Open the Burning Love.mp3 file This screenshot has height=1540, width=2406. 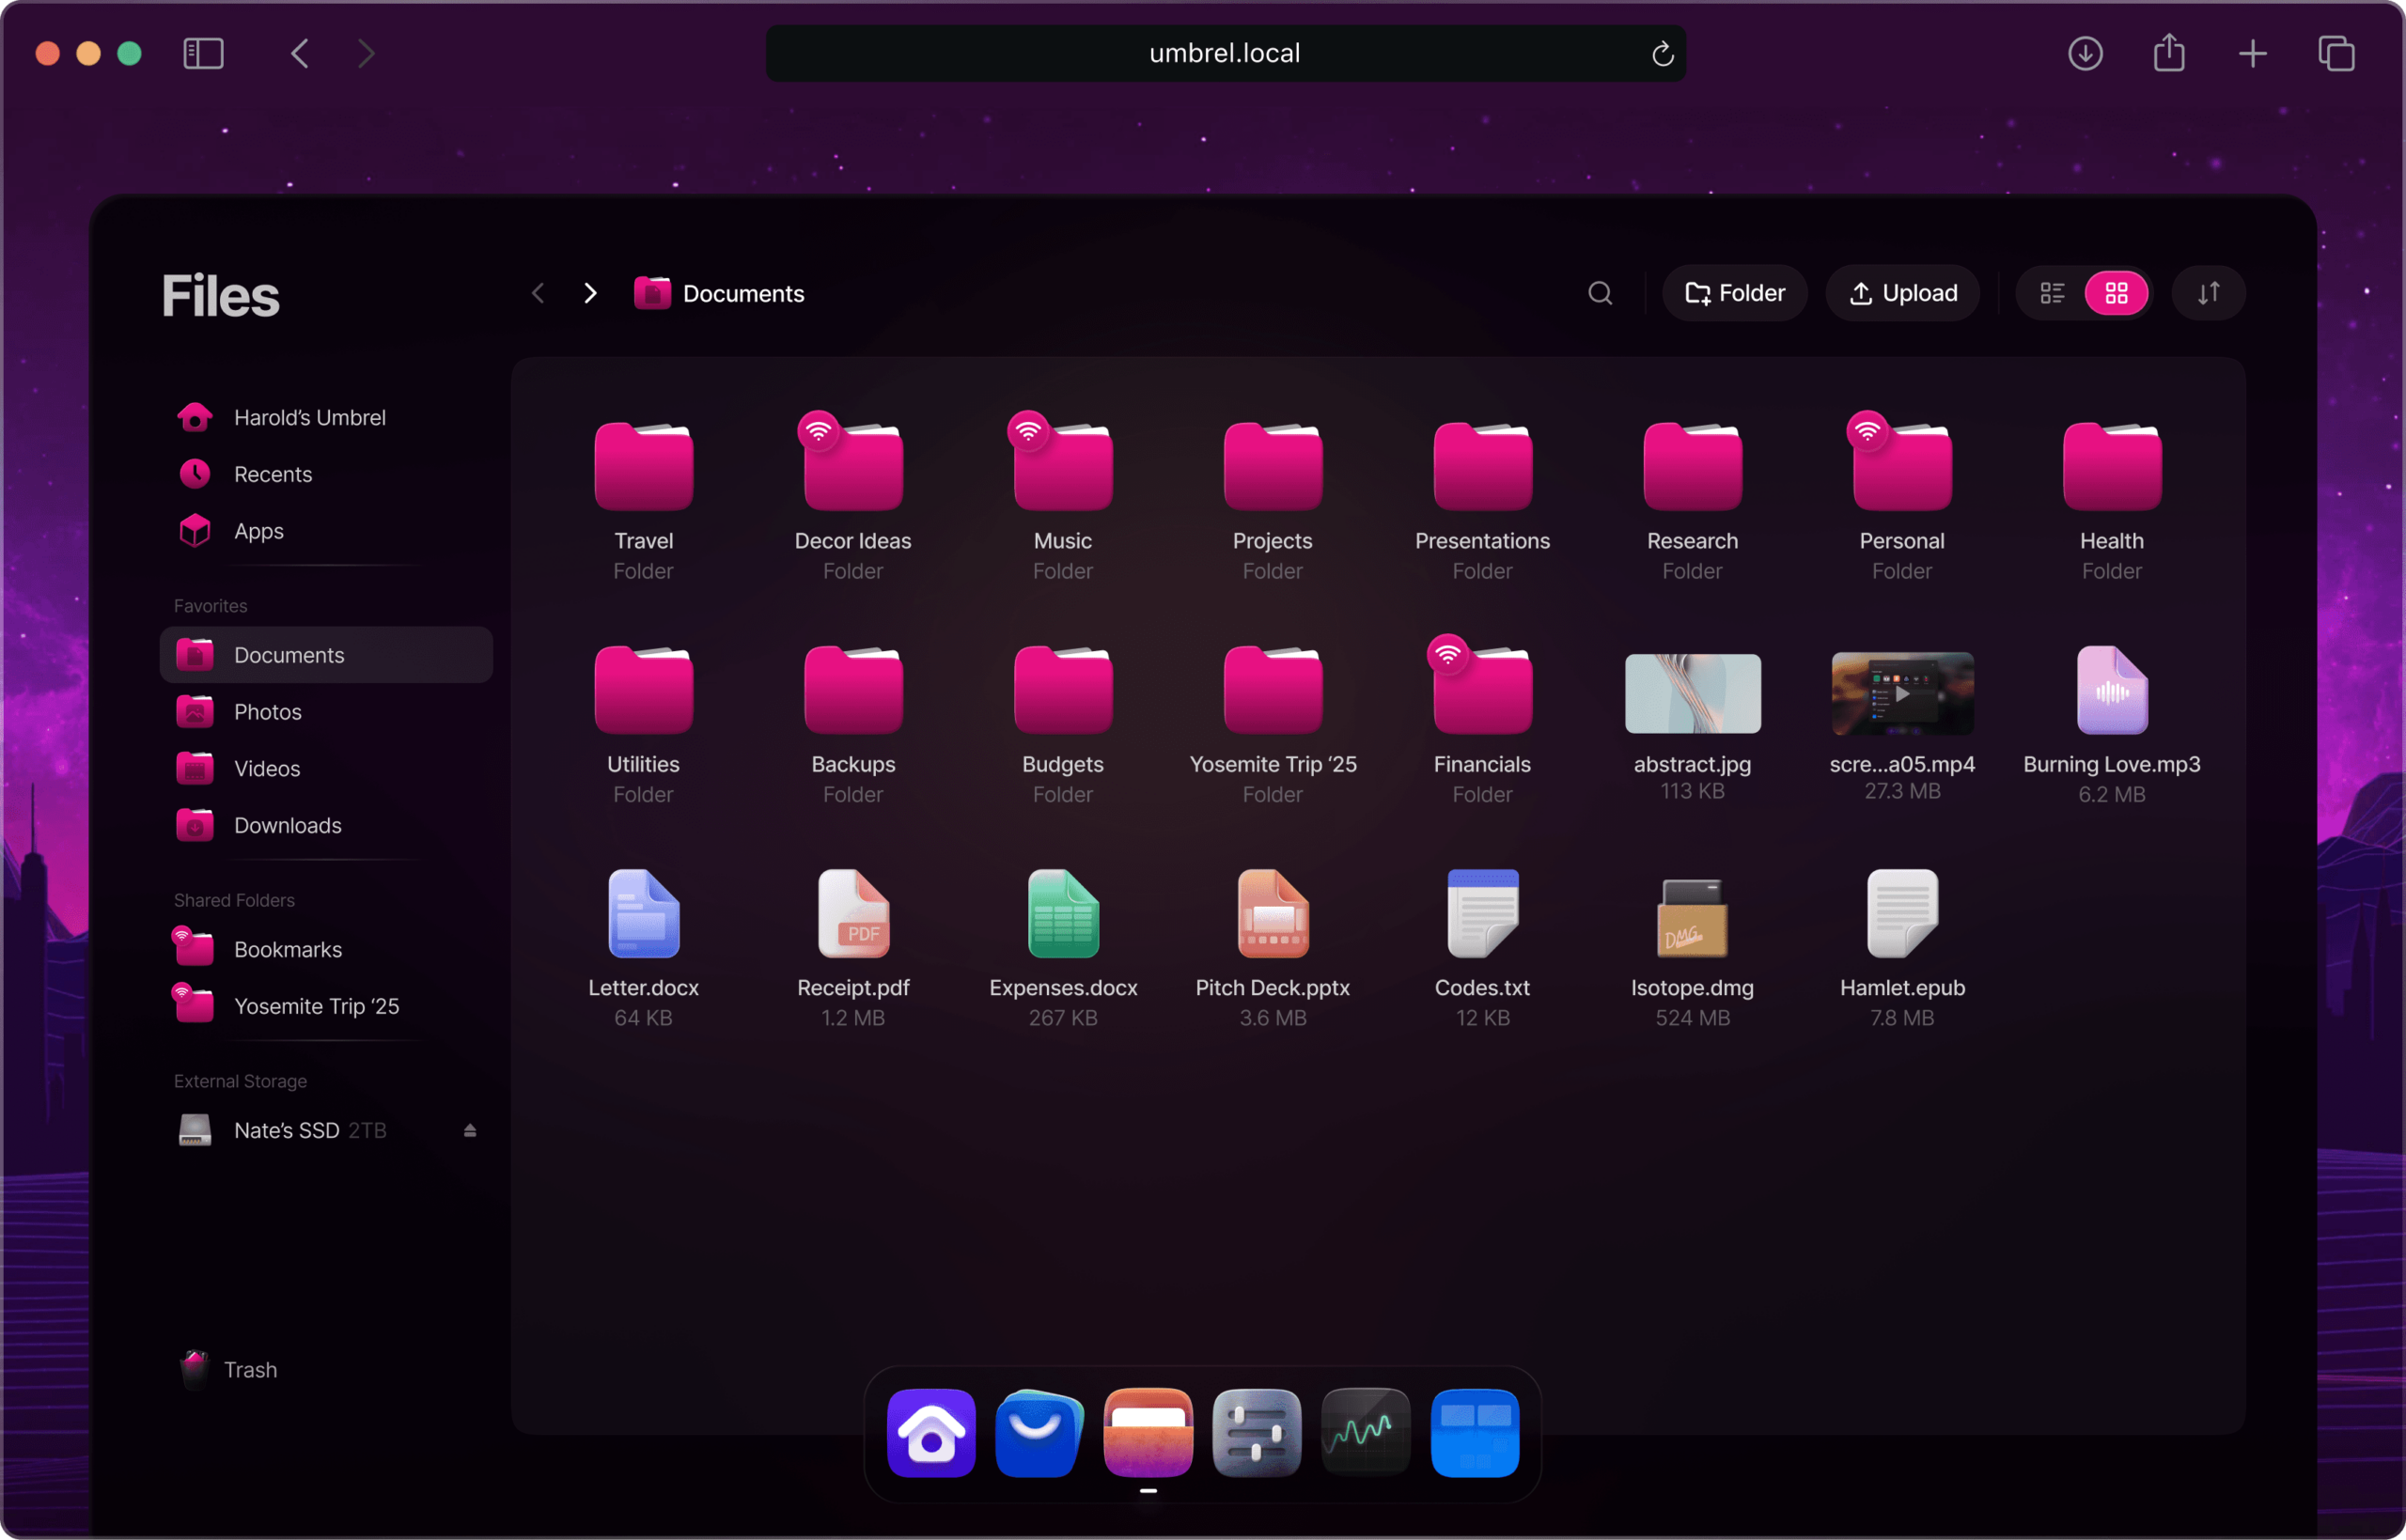2111,693
